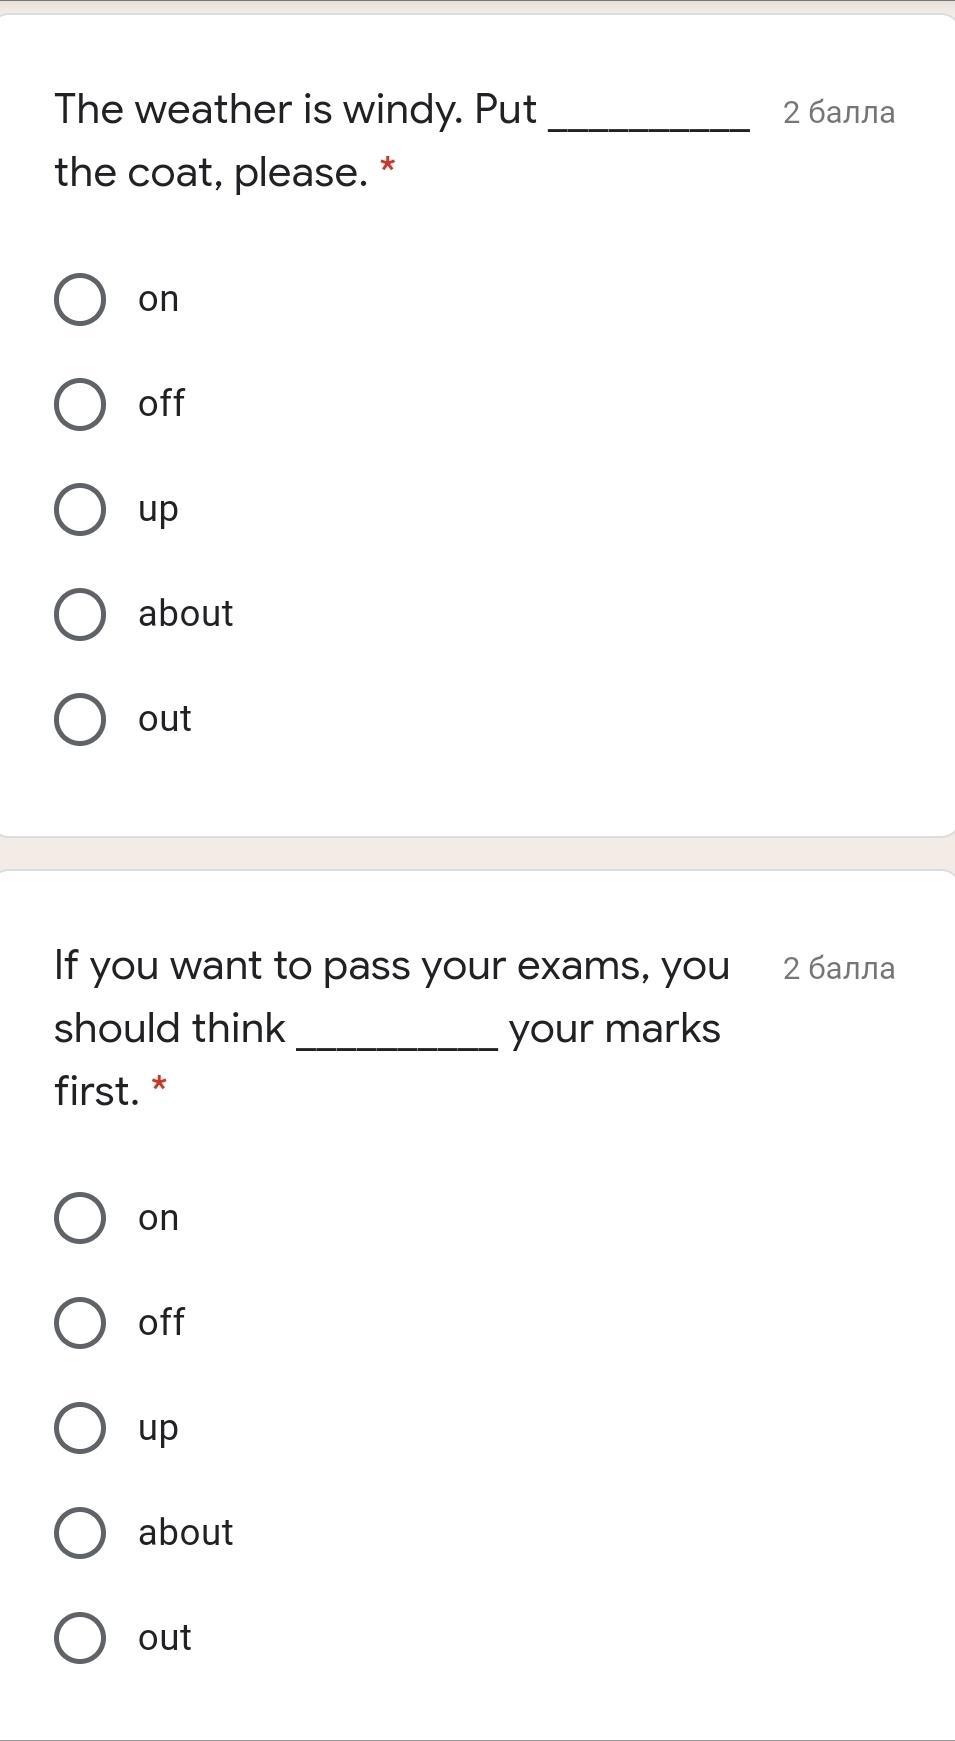The height and width of the screenshot is (1741, 955).
Task: Click the '2 балла' label beside the exams question
Action: [838, 969]
